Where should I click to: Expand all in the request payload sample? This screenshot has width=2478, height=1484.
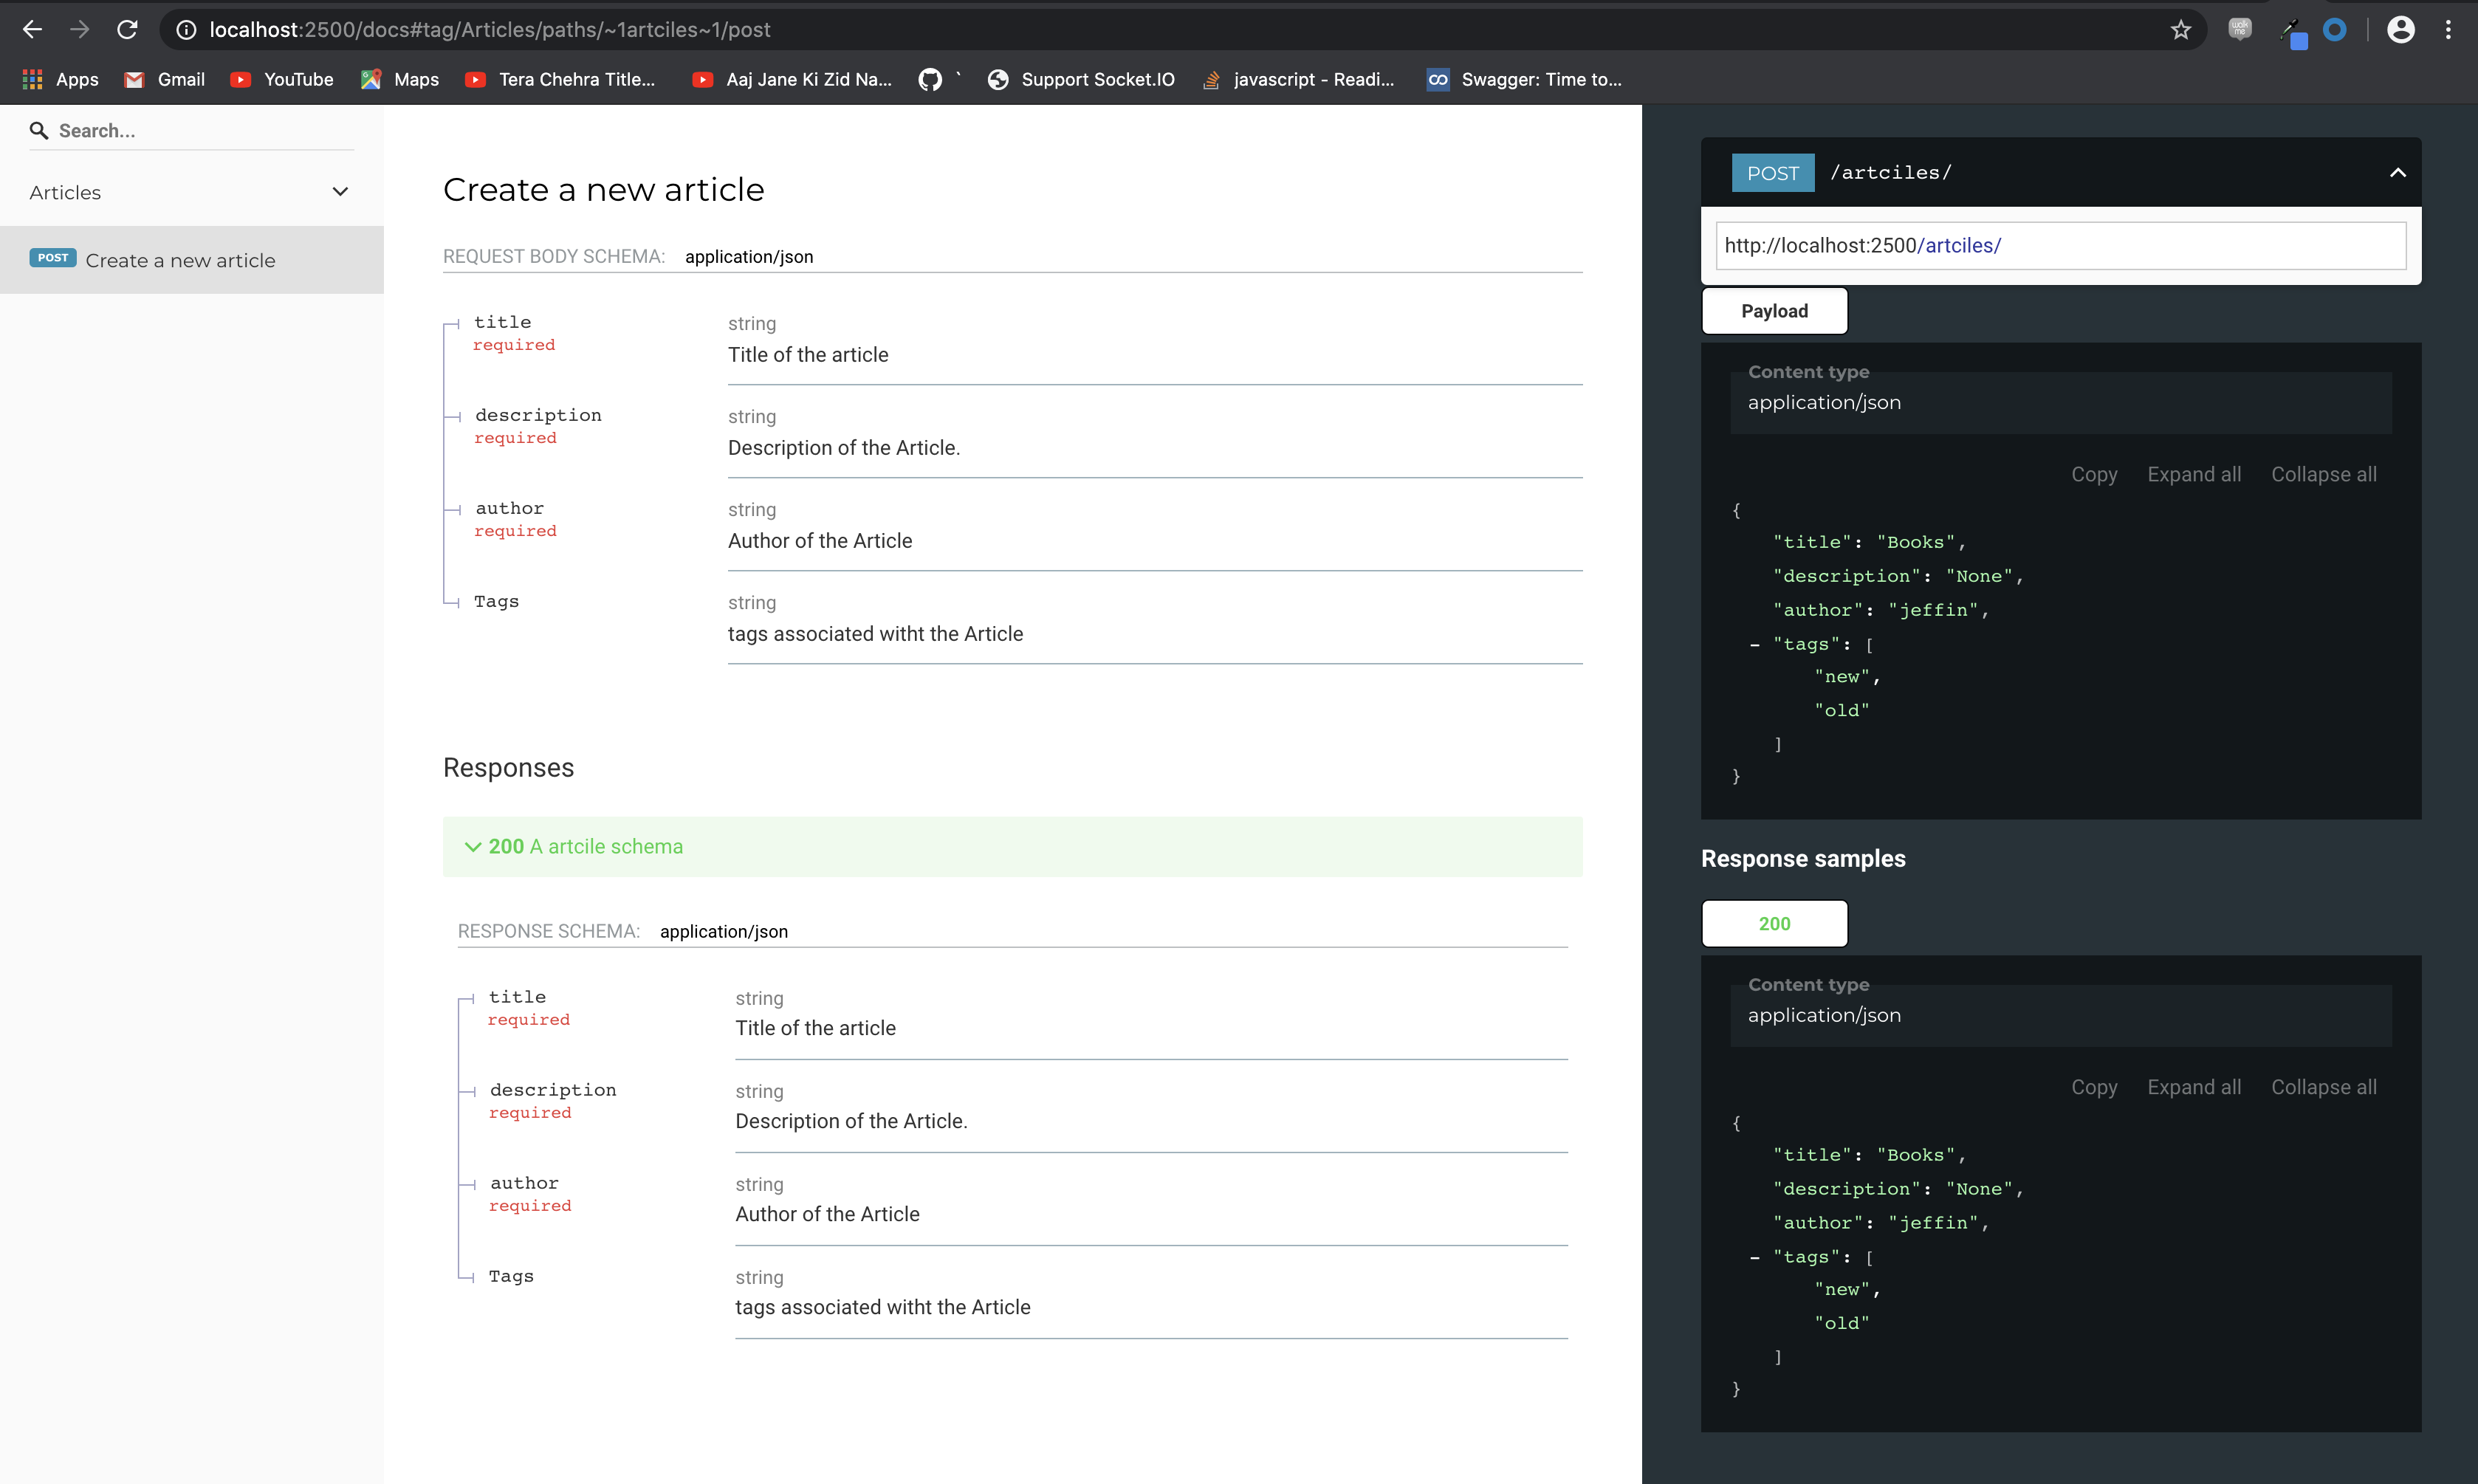click(x=2194, y=475)
